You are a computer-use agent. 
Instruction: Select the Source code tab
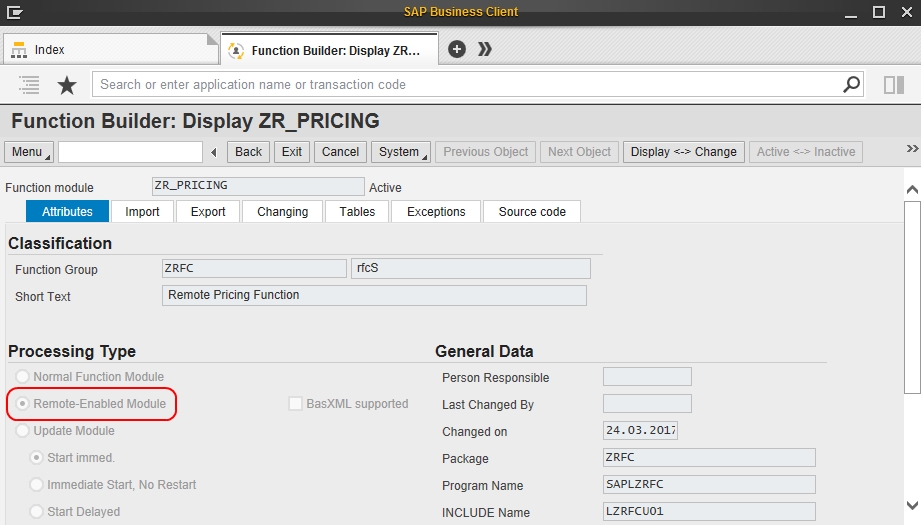click(x=532, y=211)
